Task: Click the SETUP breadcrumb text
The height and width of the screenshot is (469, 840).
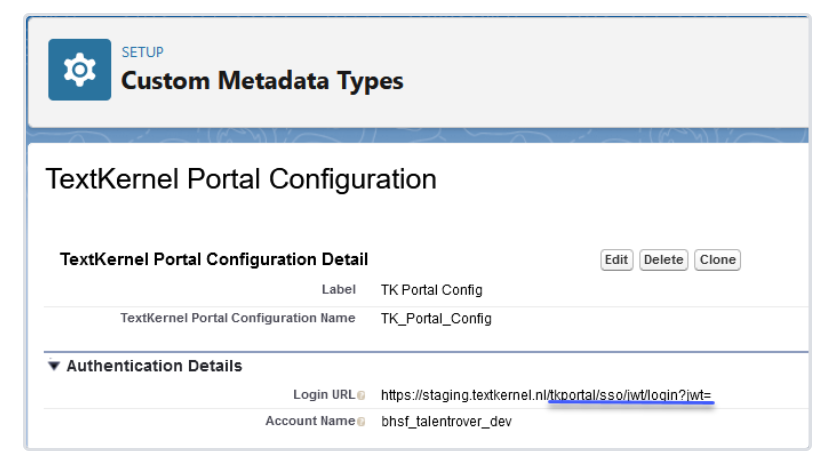Action: point(142,53)
